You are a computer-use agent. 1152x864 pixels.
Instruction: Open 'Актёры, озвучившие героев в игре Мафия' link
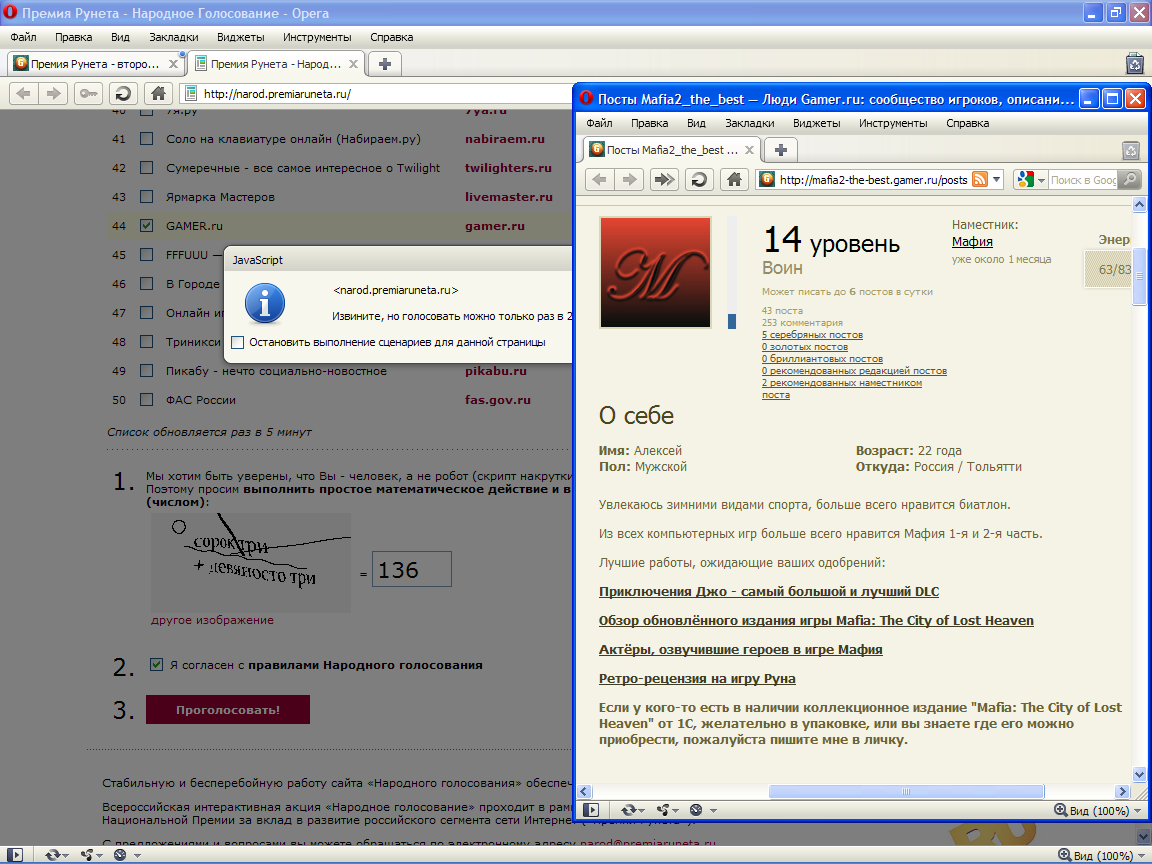pyautogui.click(x=741, y=649)
